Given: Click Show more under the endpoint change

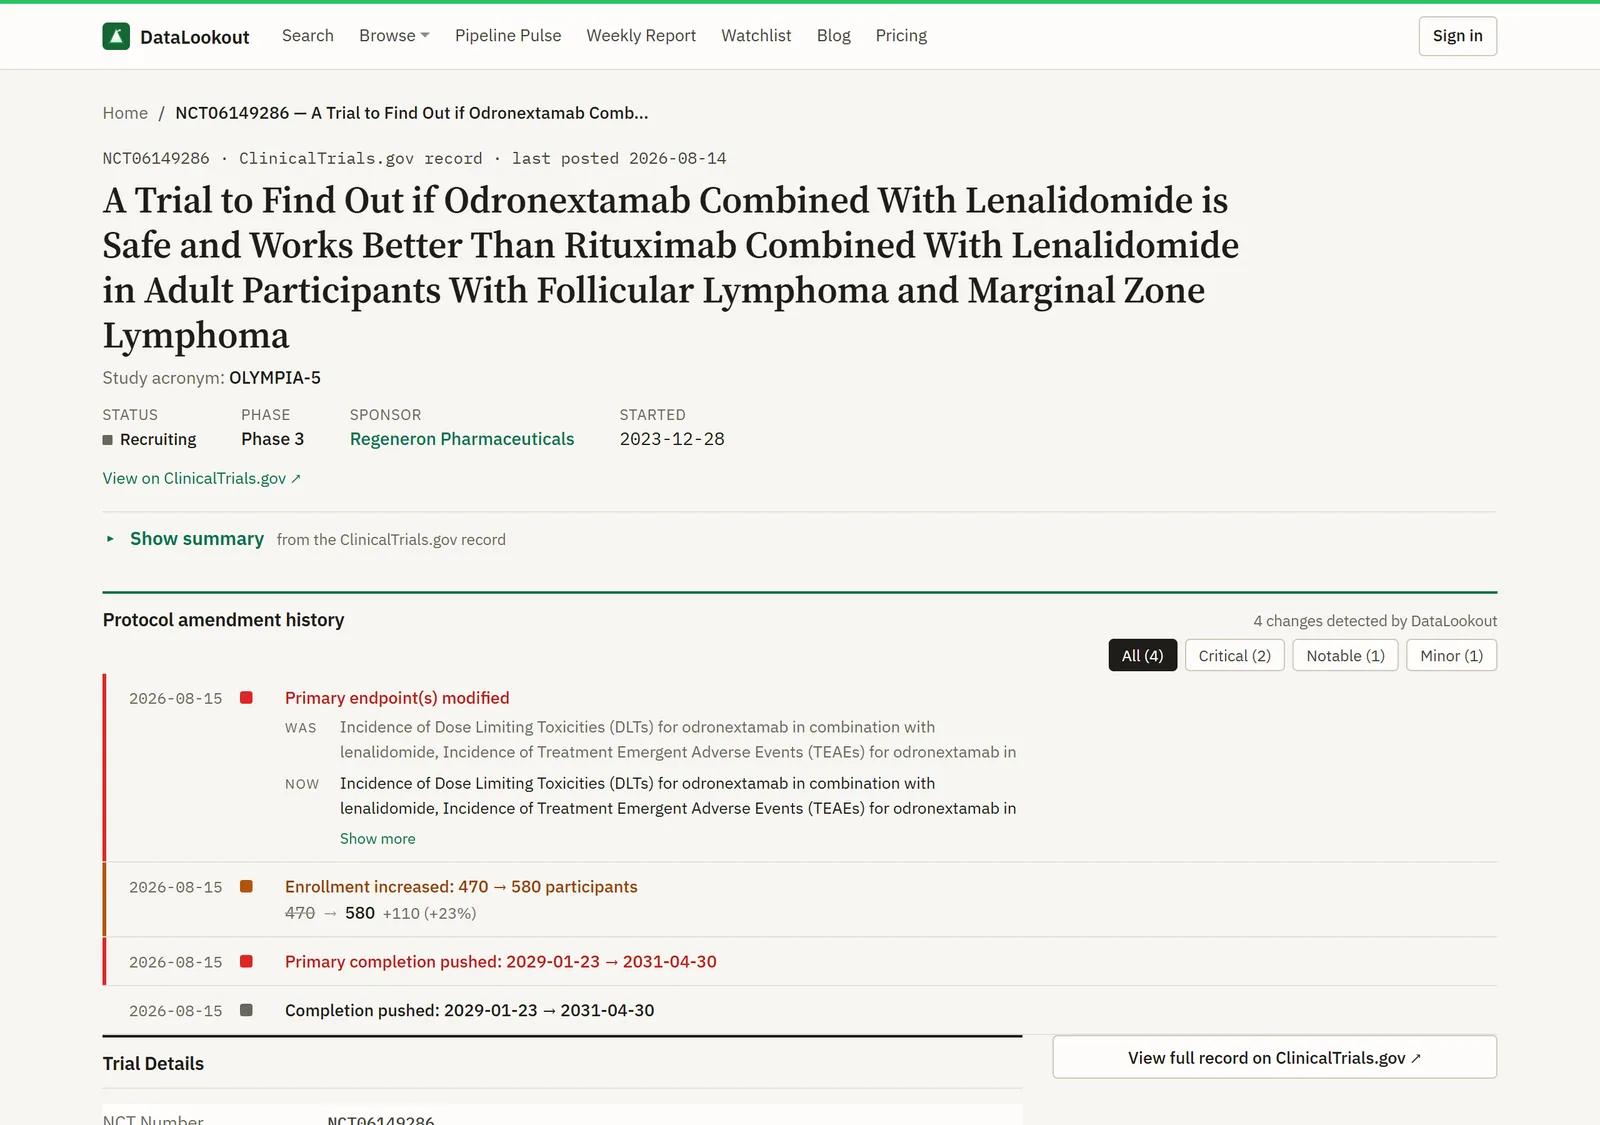Looking at the screenshot, I should tap(377, 839).
